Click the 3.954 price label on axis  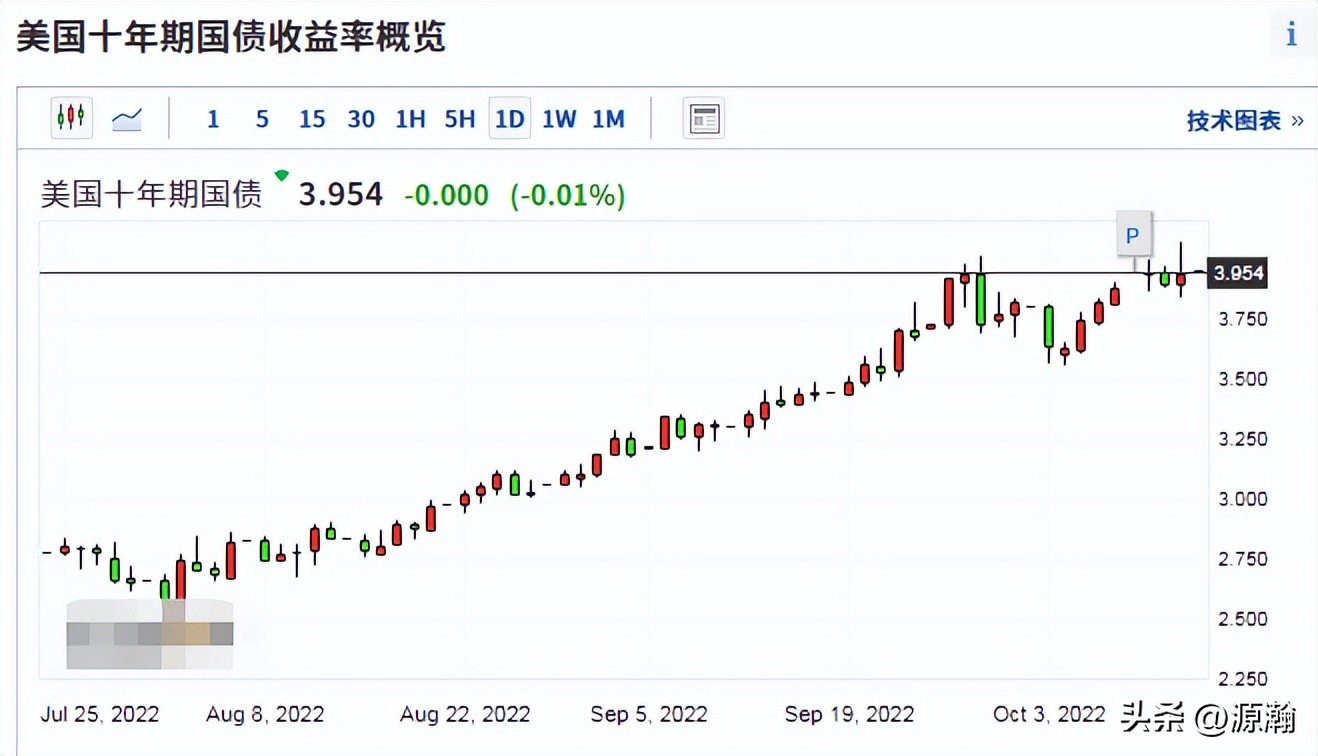(1238, 273)
